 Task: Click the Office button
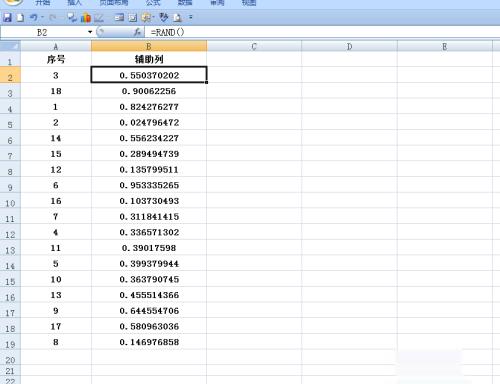(x=13, y=2)
